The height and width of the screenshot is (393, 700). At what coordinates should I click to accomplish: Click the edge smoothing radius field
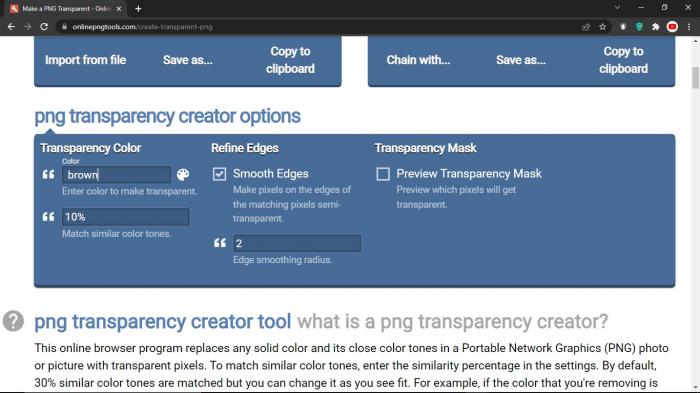coord(297,243)
